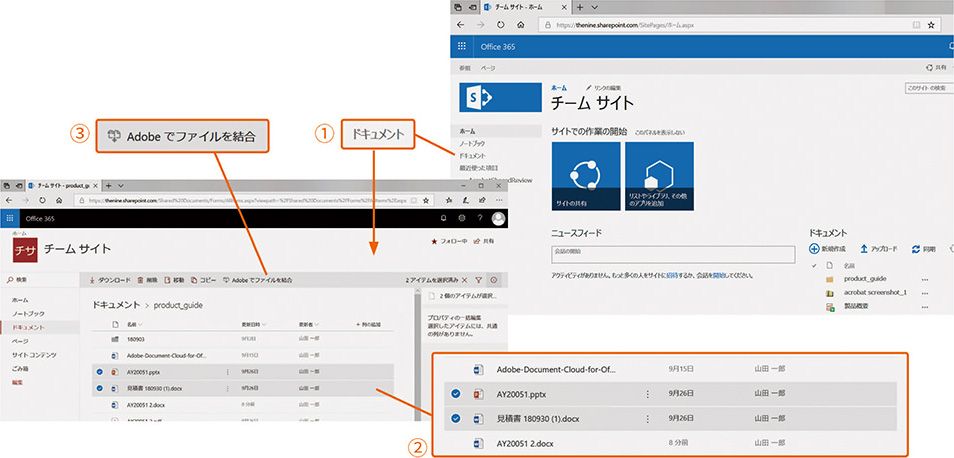Open new tab in the product_guide window
The height and width of the screenshot is (458, 954).
[108, 185]
